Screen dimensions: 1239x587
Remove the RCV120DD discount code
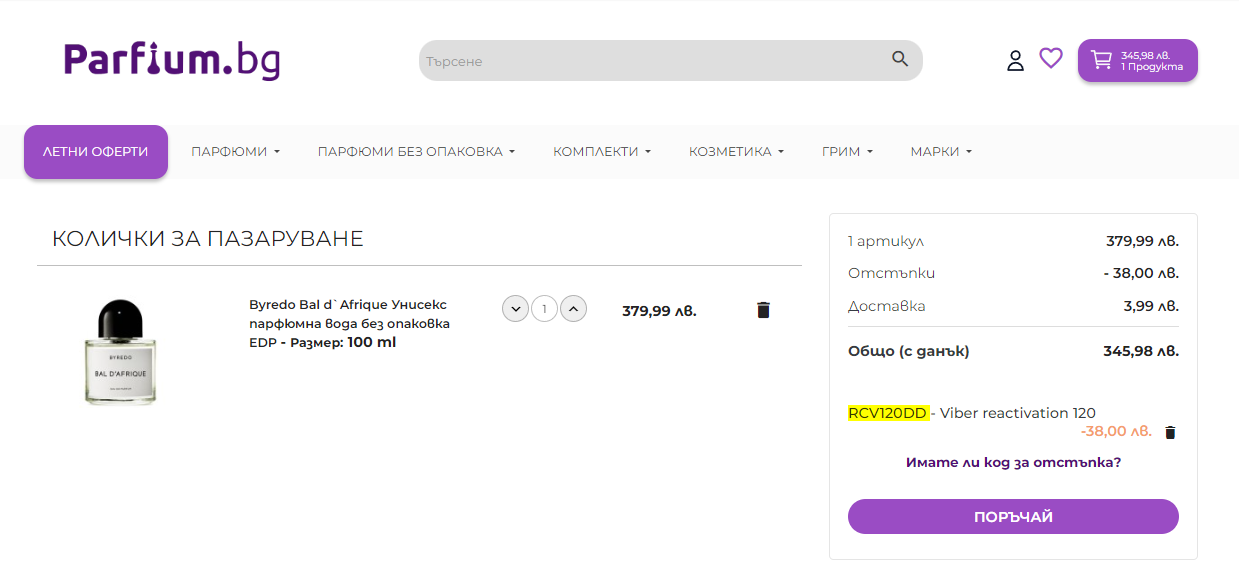1171,432
